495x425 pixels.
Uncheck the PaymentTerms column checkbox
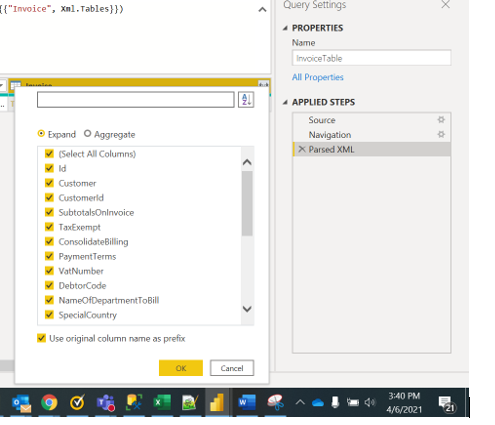[49, 256]
